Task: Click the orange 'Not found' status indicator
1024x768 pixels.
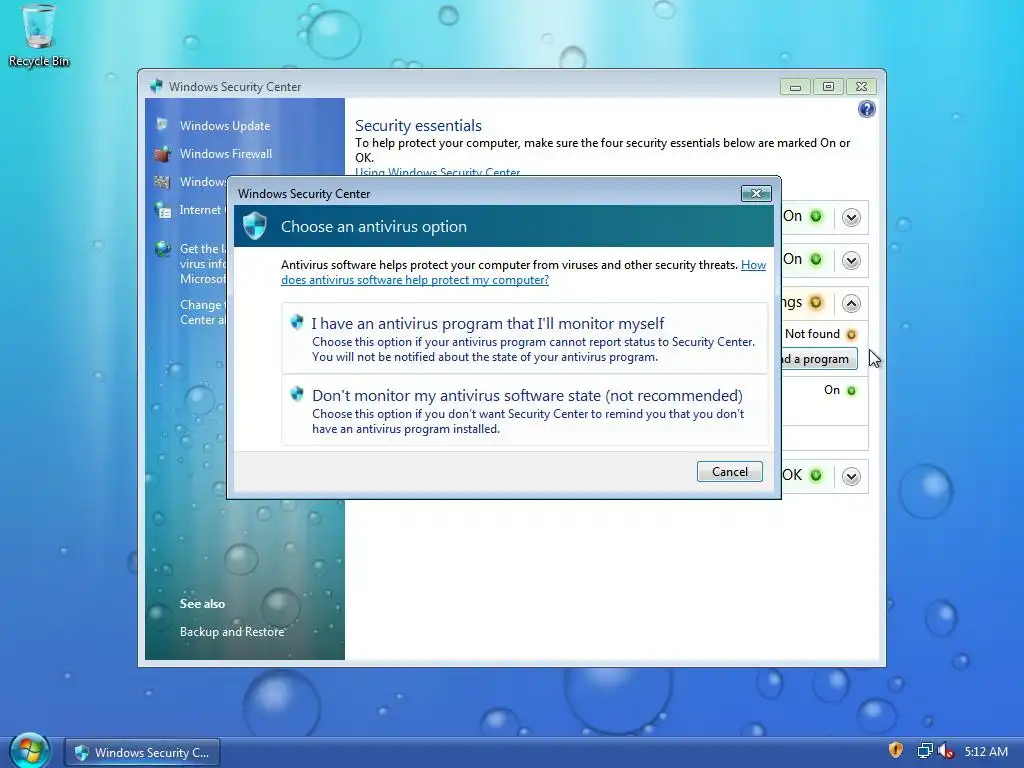Action: coord(851,335)
